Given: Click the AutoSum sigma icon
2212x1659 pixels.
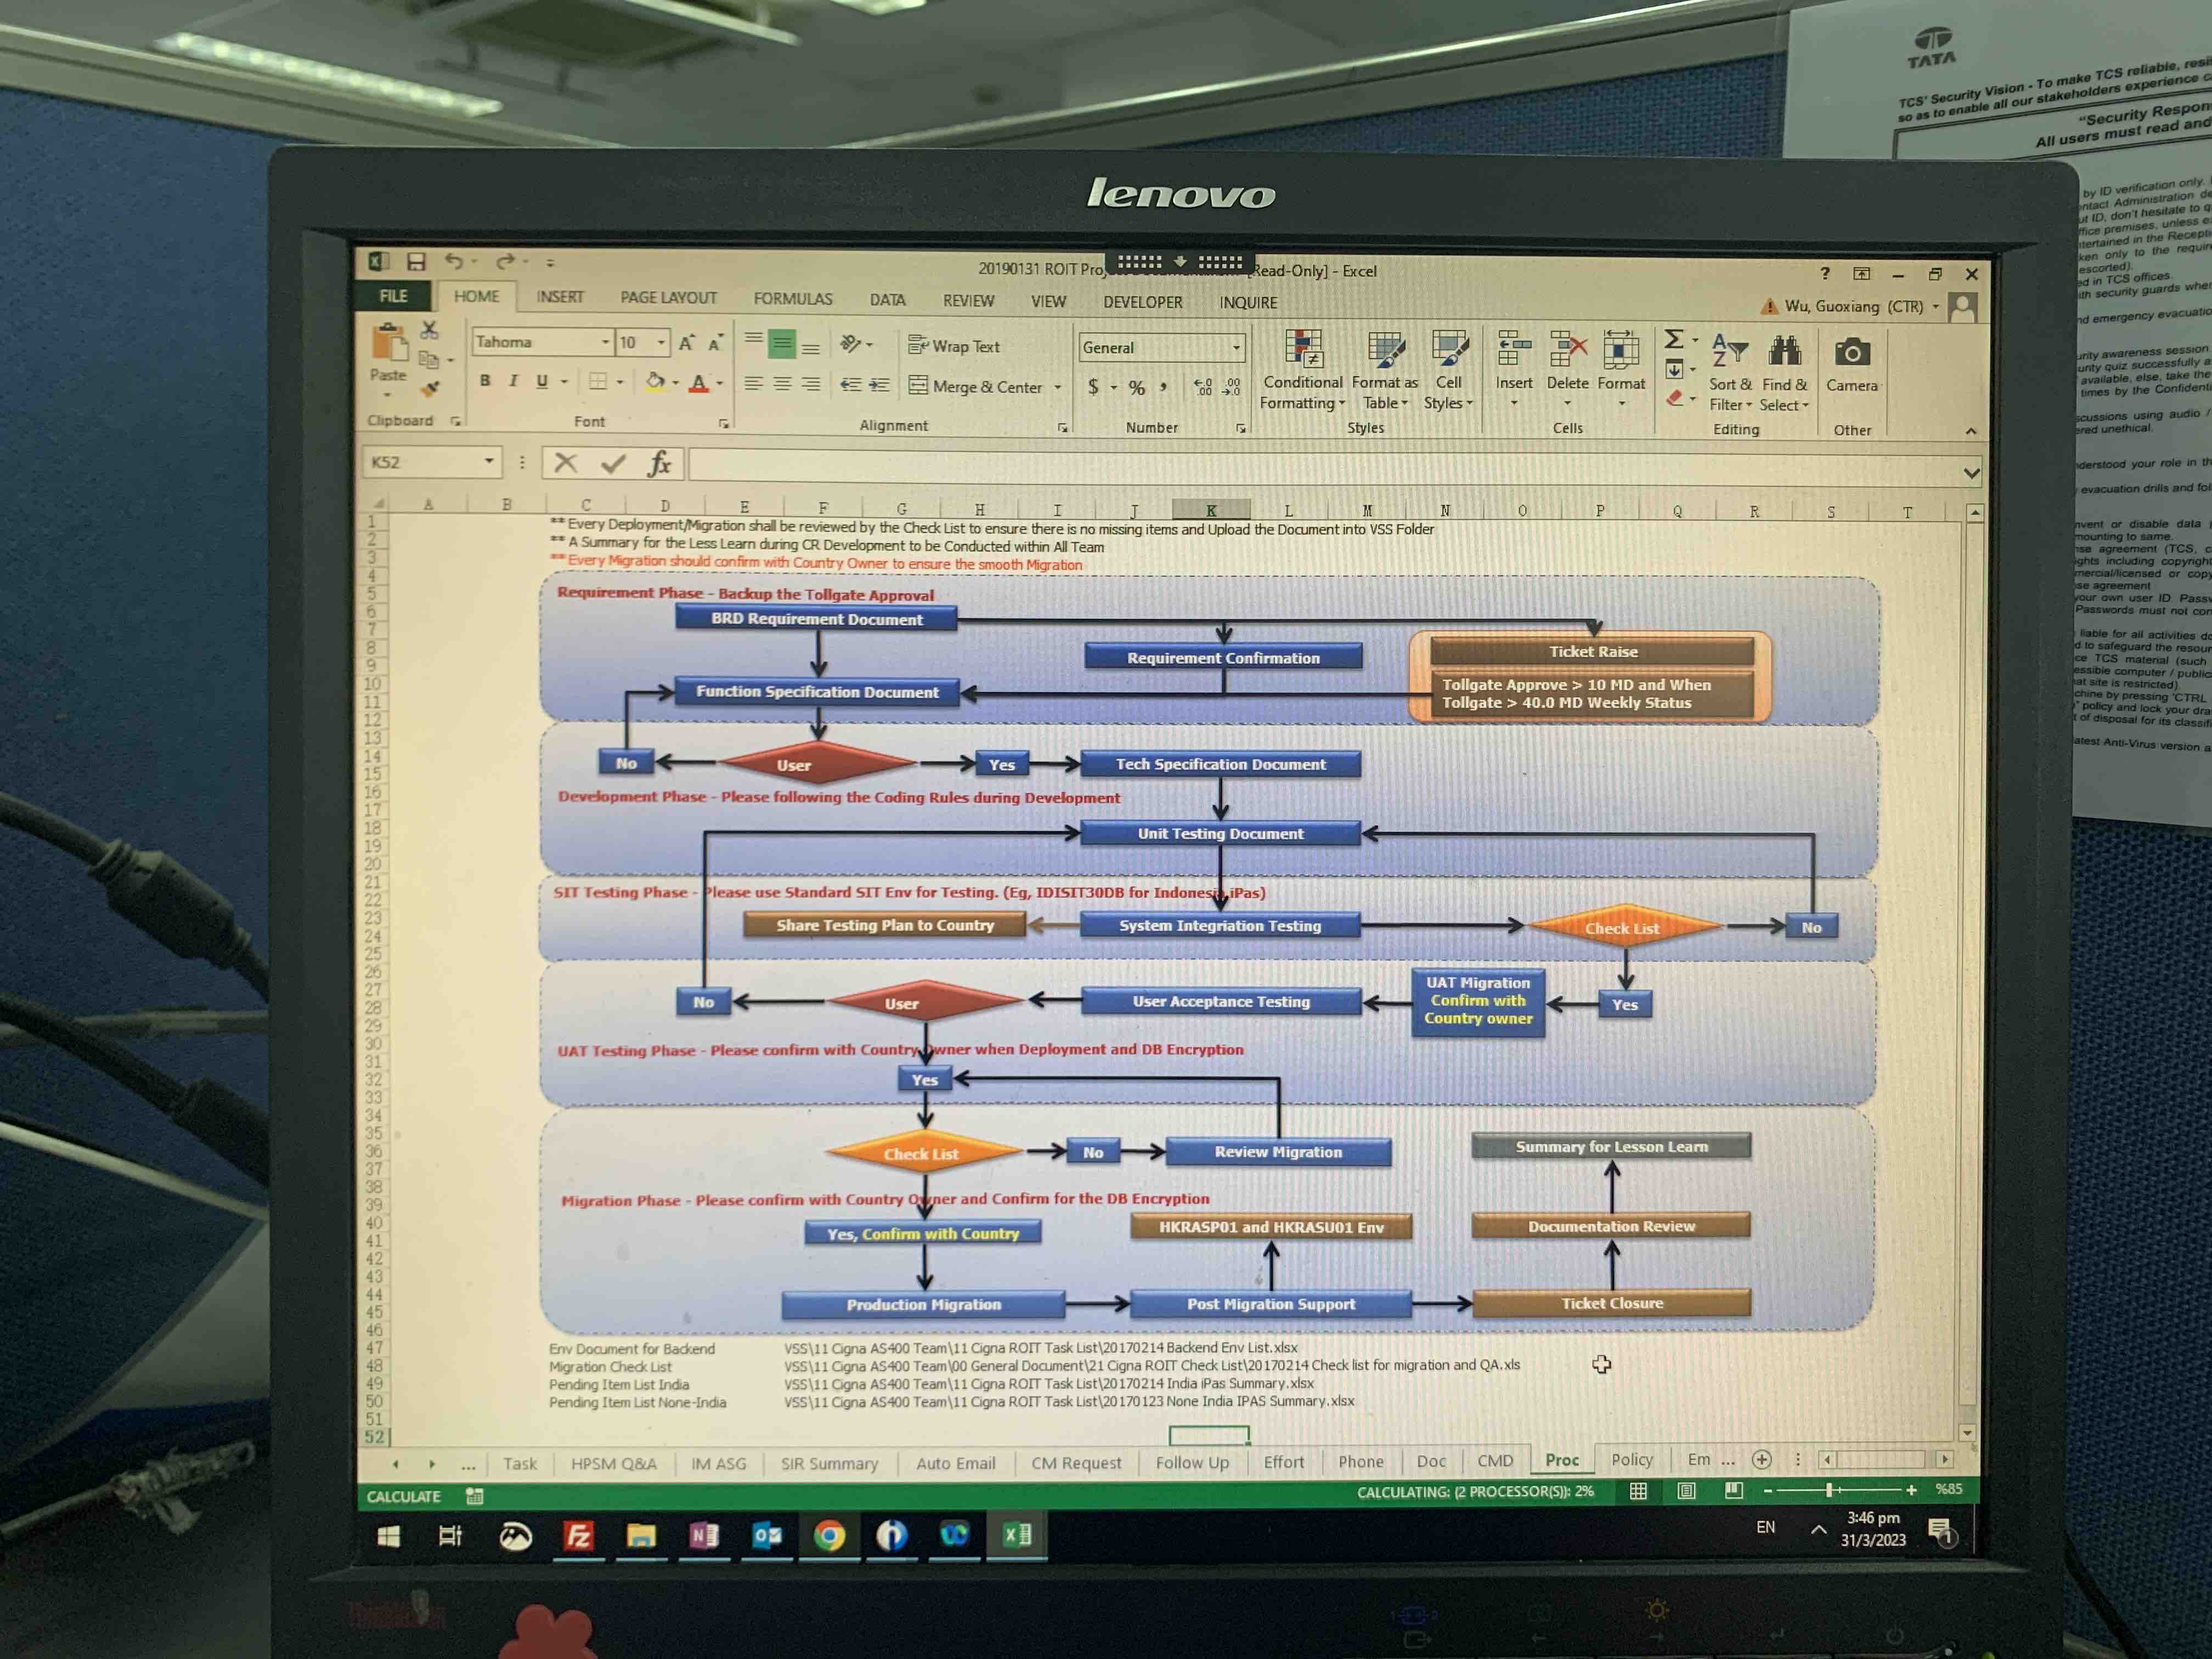Looking at the screenshot, I should 1674,339.
